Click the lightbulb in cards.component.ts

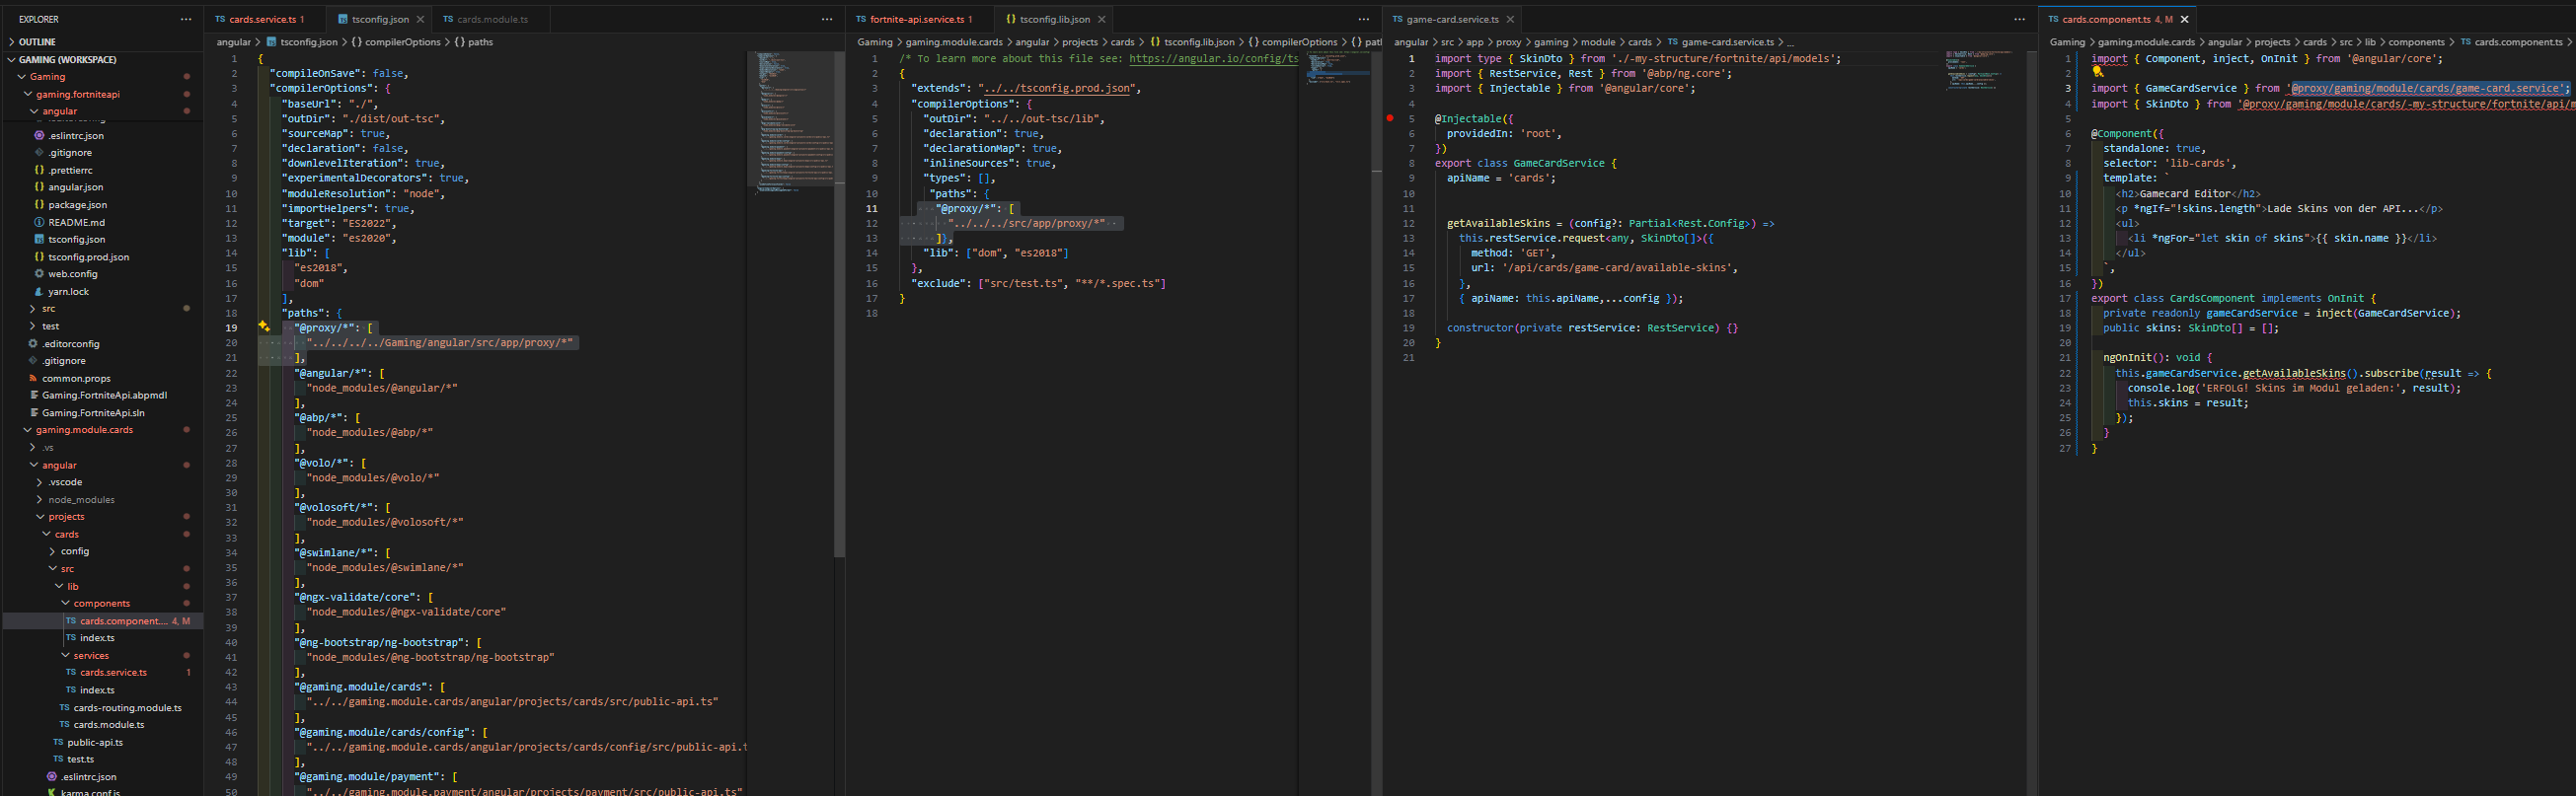2097,72
